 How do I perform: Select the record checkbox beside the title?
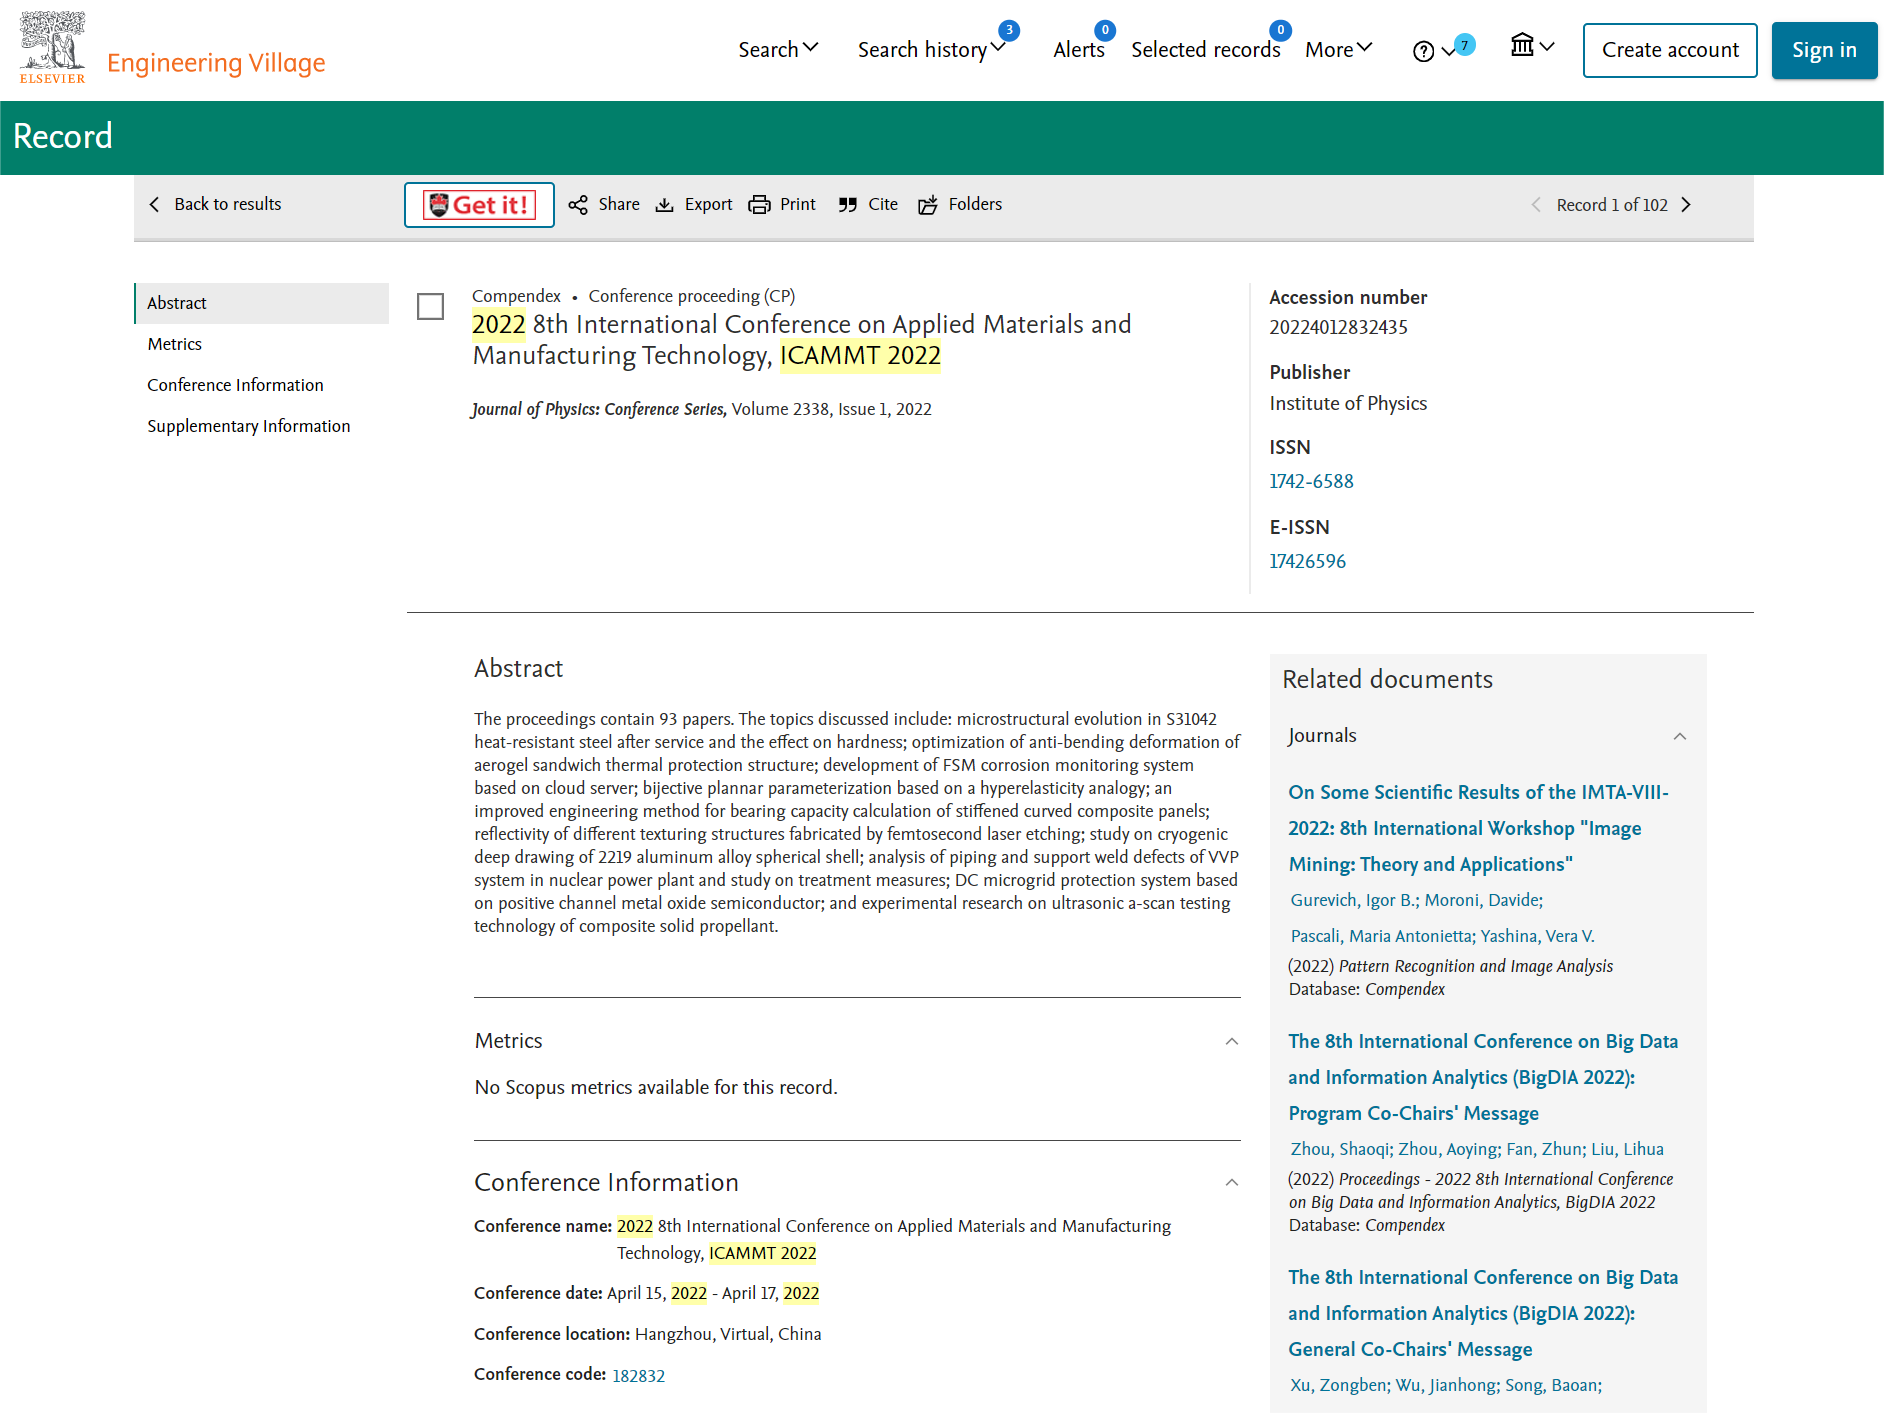click(x=430, y=306)
